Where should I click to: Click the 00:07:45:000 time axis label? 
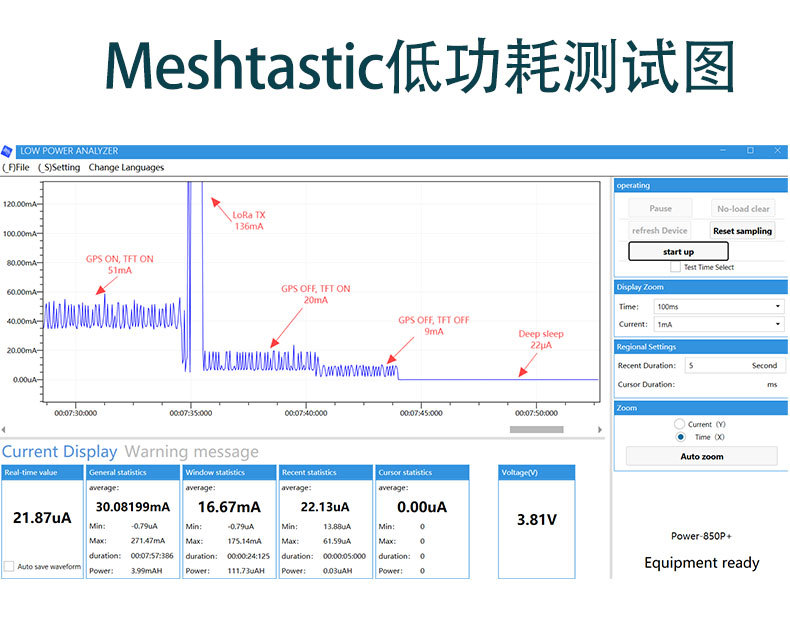pos(421,413)
